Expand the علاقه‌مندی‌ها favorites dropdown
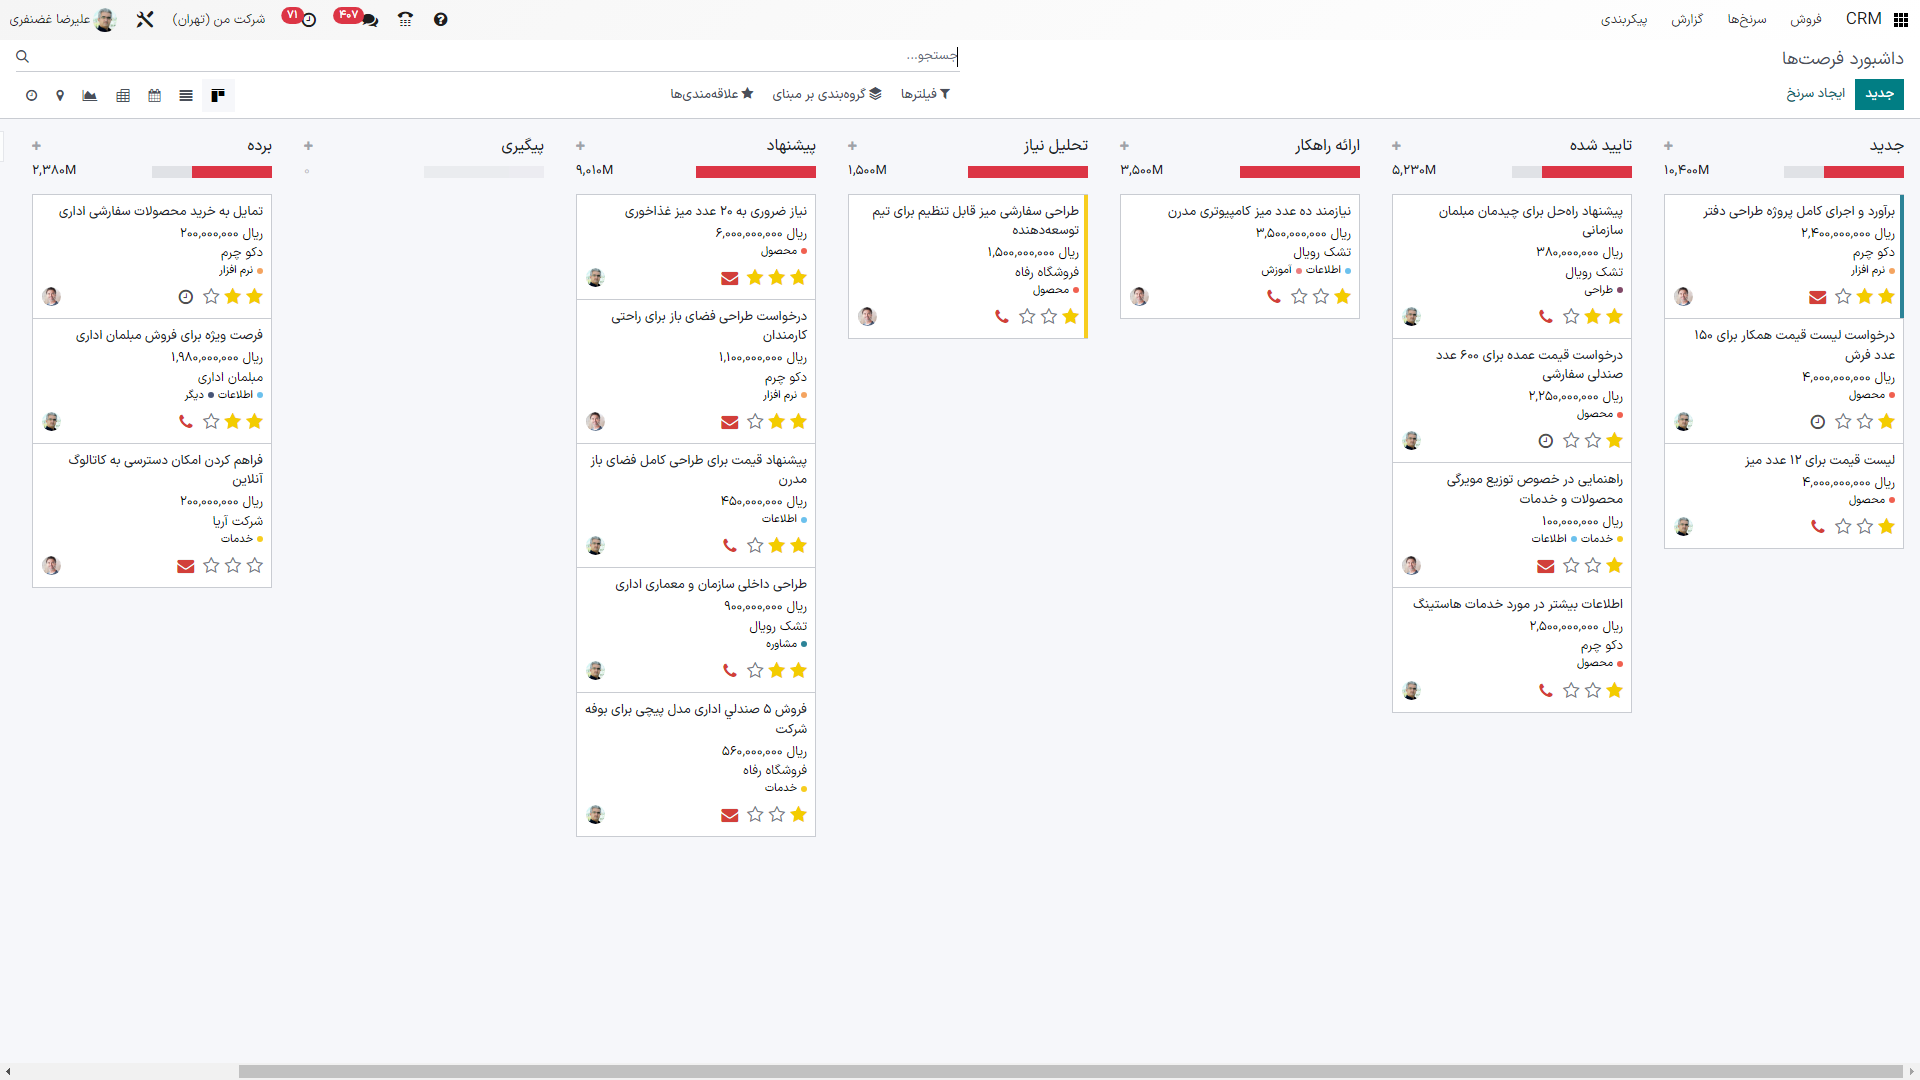The height and width of the screenshot is (1080, 1920). [711, 94]
